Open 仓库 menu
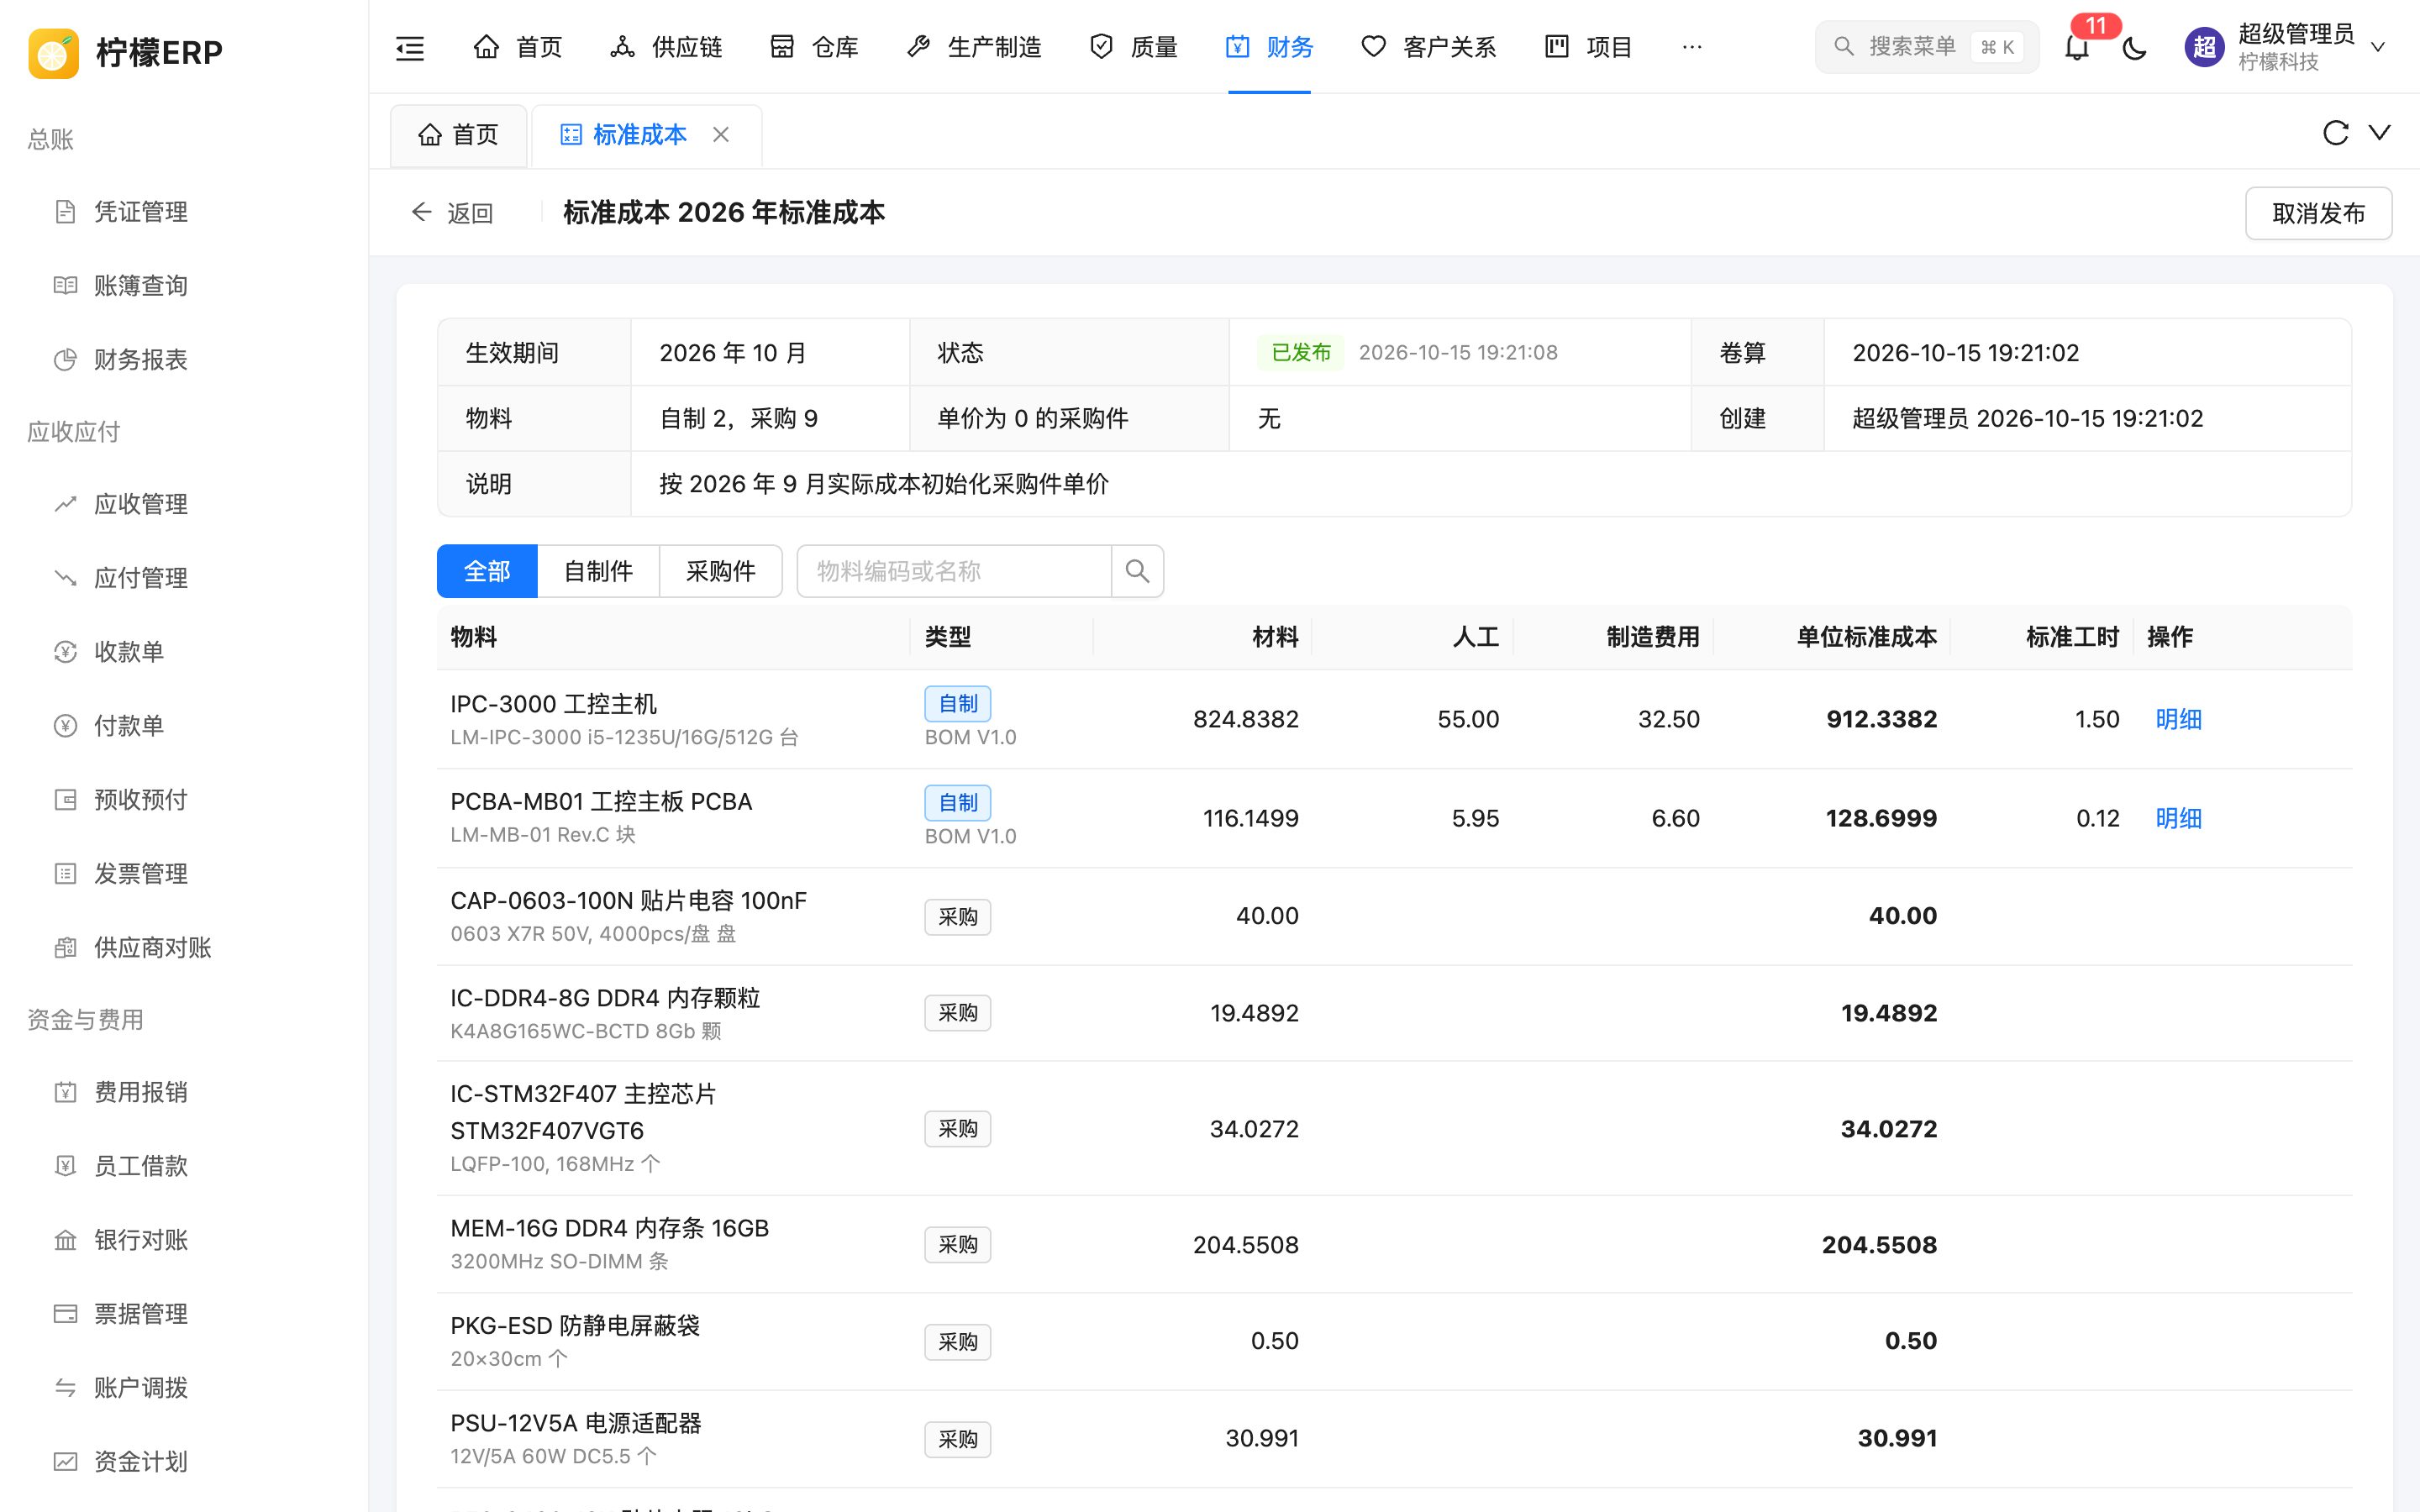This screenshot has width=2420, height=1512. 814,47
